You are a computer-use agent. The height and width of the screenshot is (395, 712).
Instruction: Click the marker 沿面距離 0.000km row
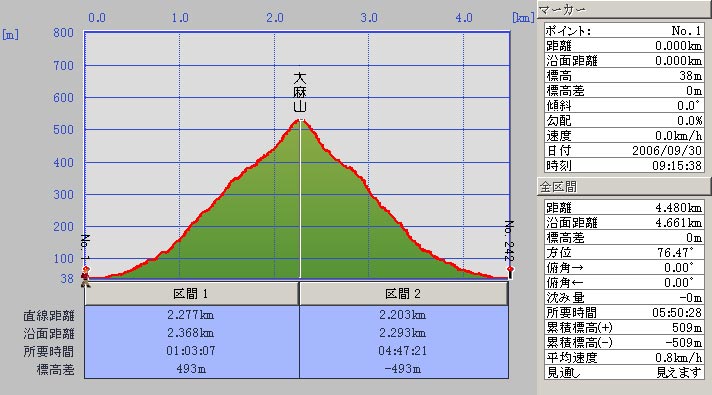624,61
